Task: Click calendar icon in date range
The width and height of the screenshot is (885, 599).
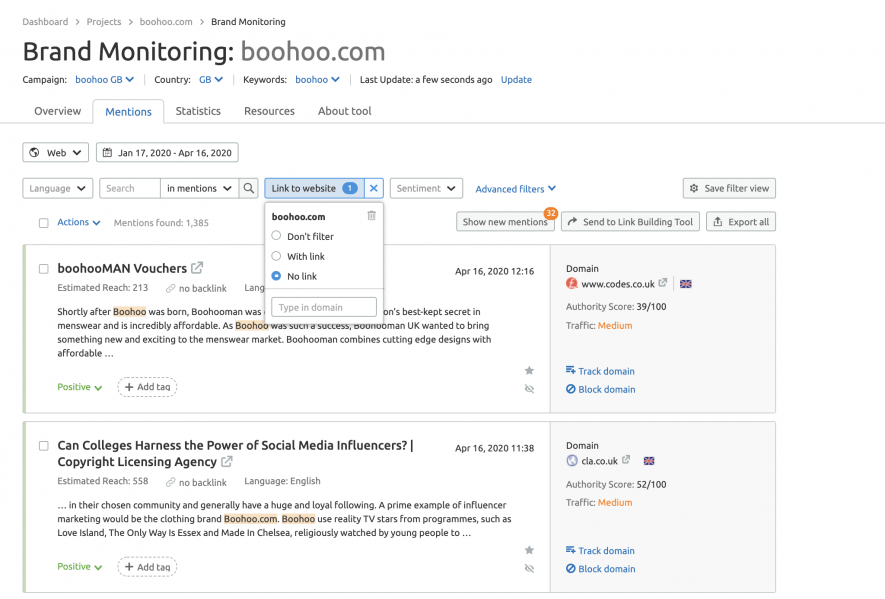Action: [x=107, y=152]
